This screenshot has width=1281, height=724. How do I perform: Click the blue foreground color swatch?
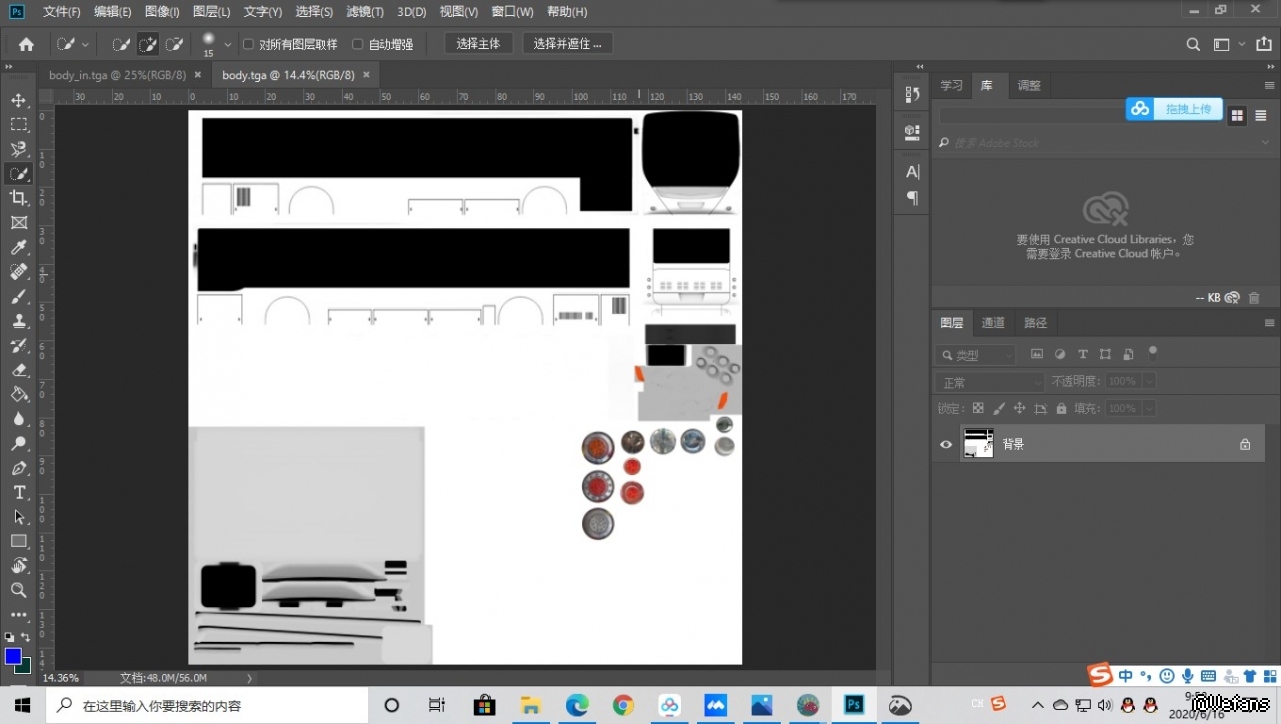pyautogui.click(x=13, y=656)
